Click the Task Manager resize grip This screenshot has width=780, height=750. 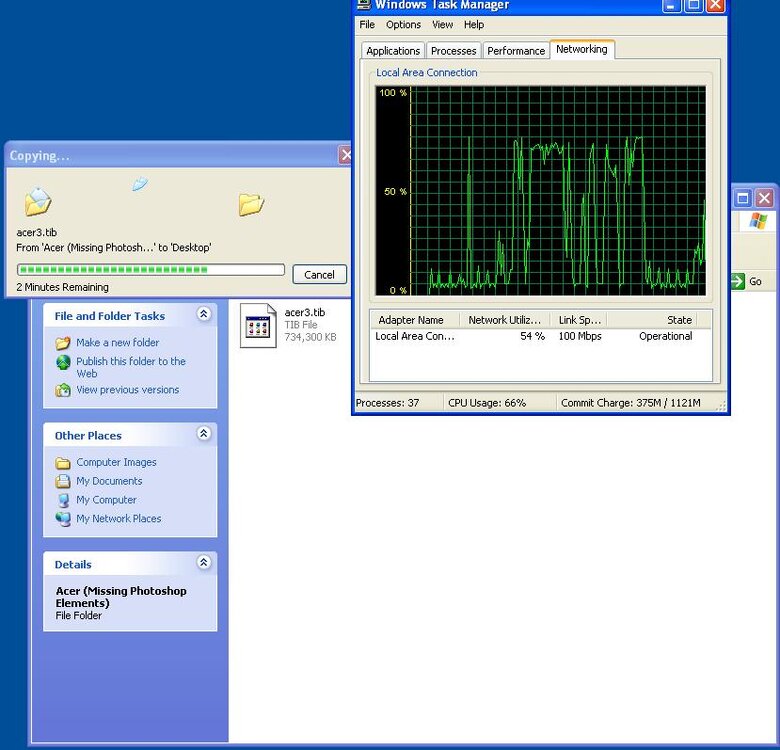(x=721, y=405)
